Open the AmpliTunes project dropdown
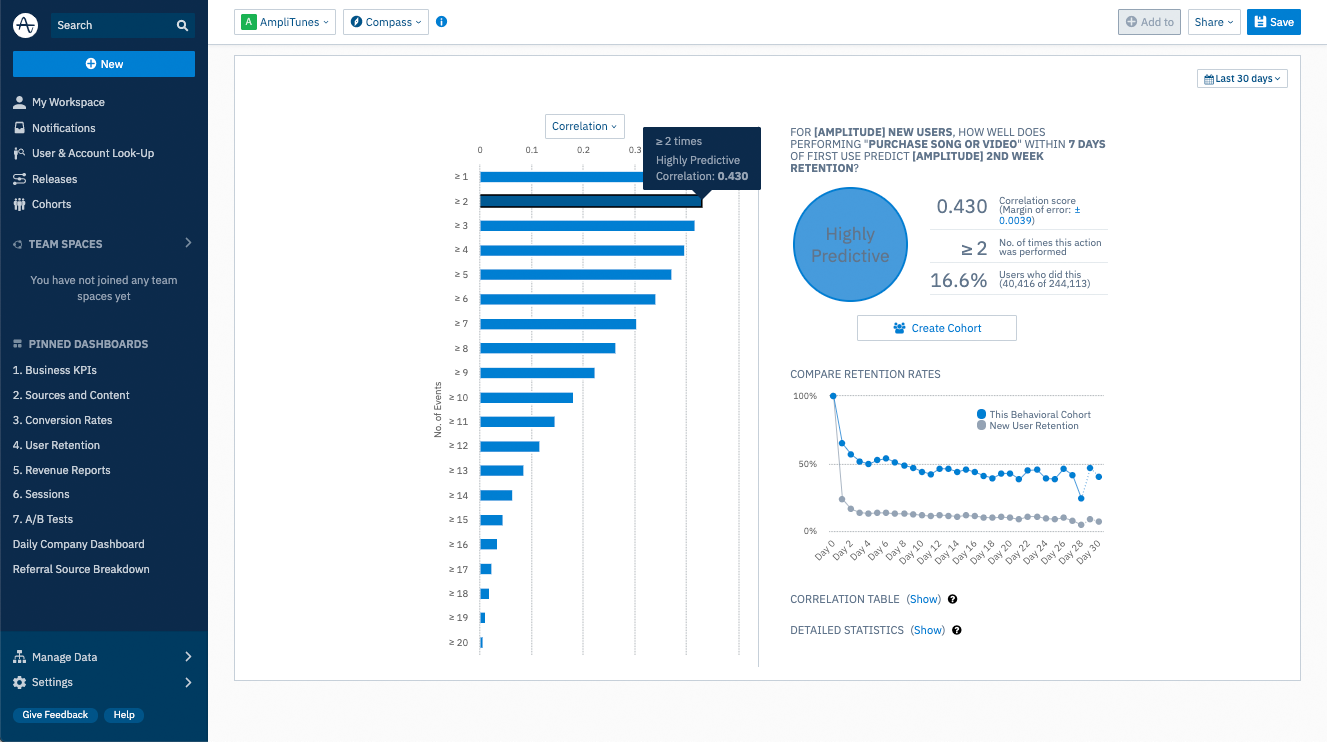1327x742 pixels. coord(285,22)
